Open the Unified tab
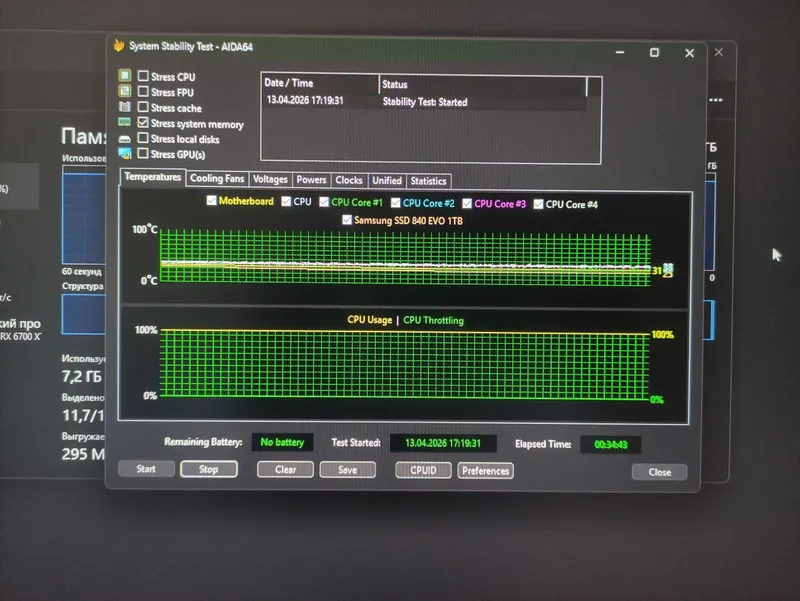The width and height of the screenshot is (800, 601). click(387, 181)
